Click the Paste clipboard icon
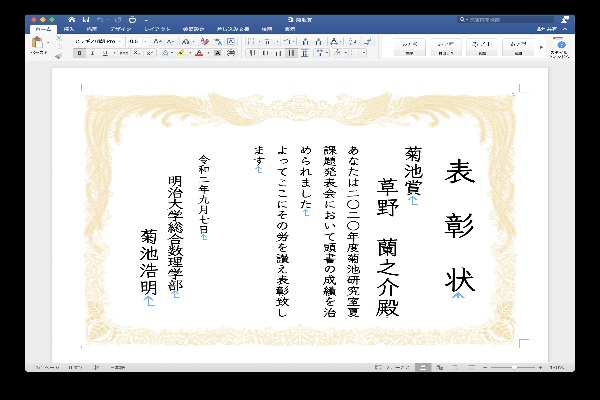 (37, 42)
